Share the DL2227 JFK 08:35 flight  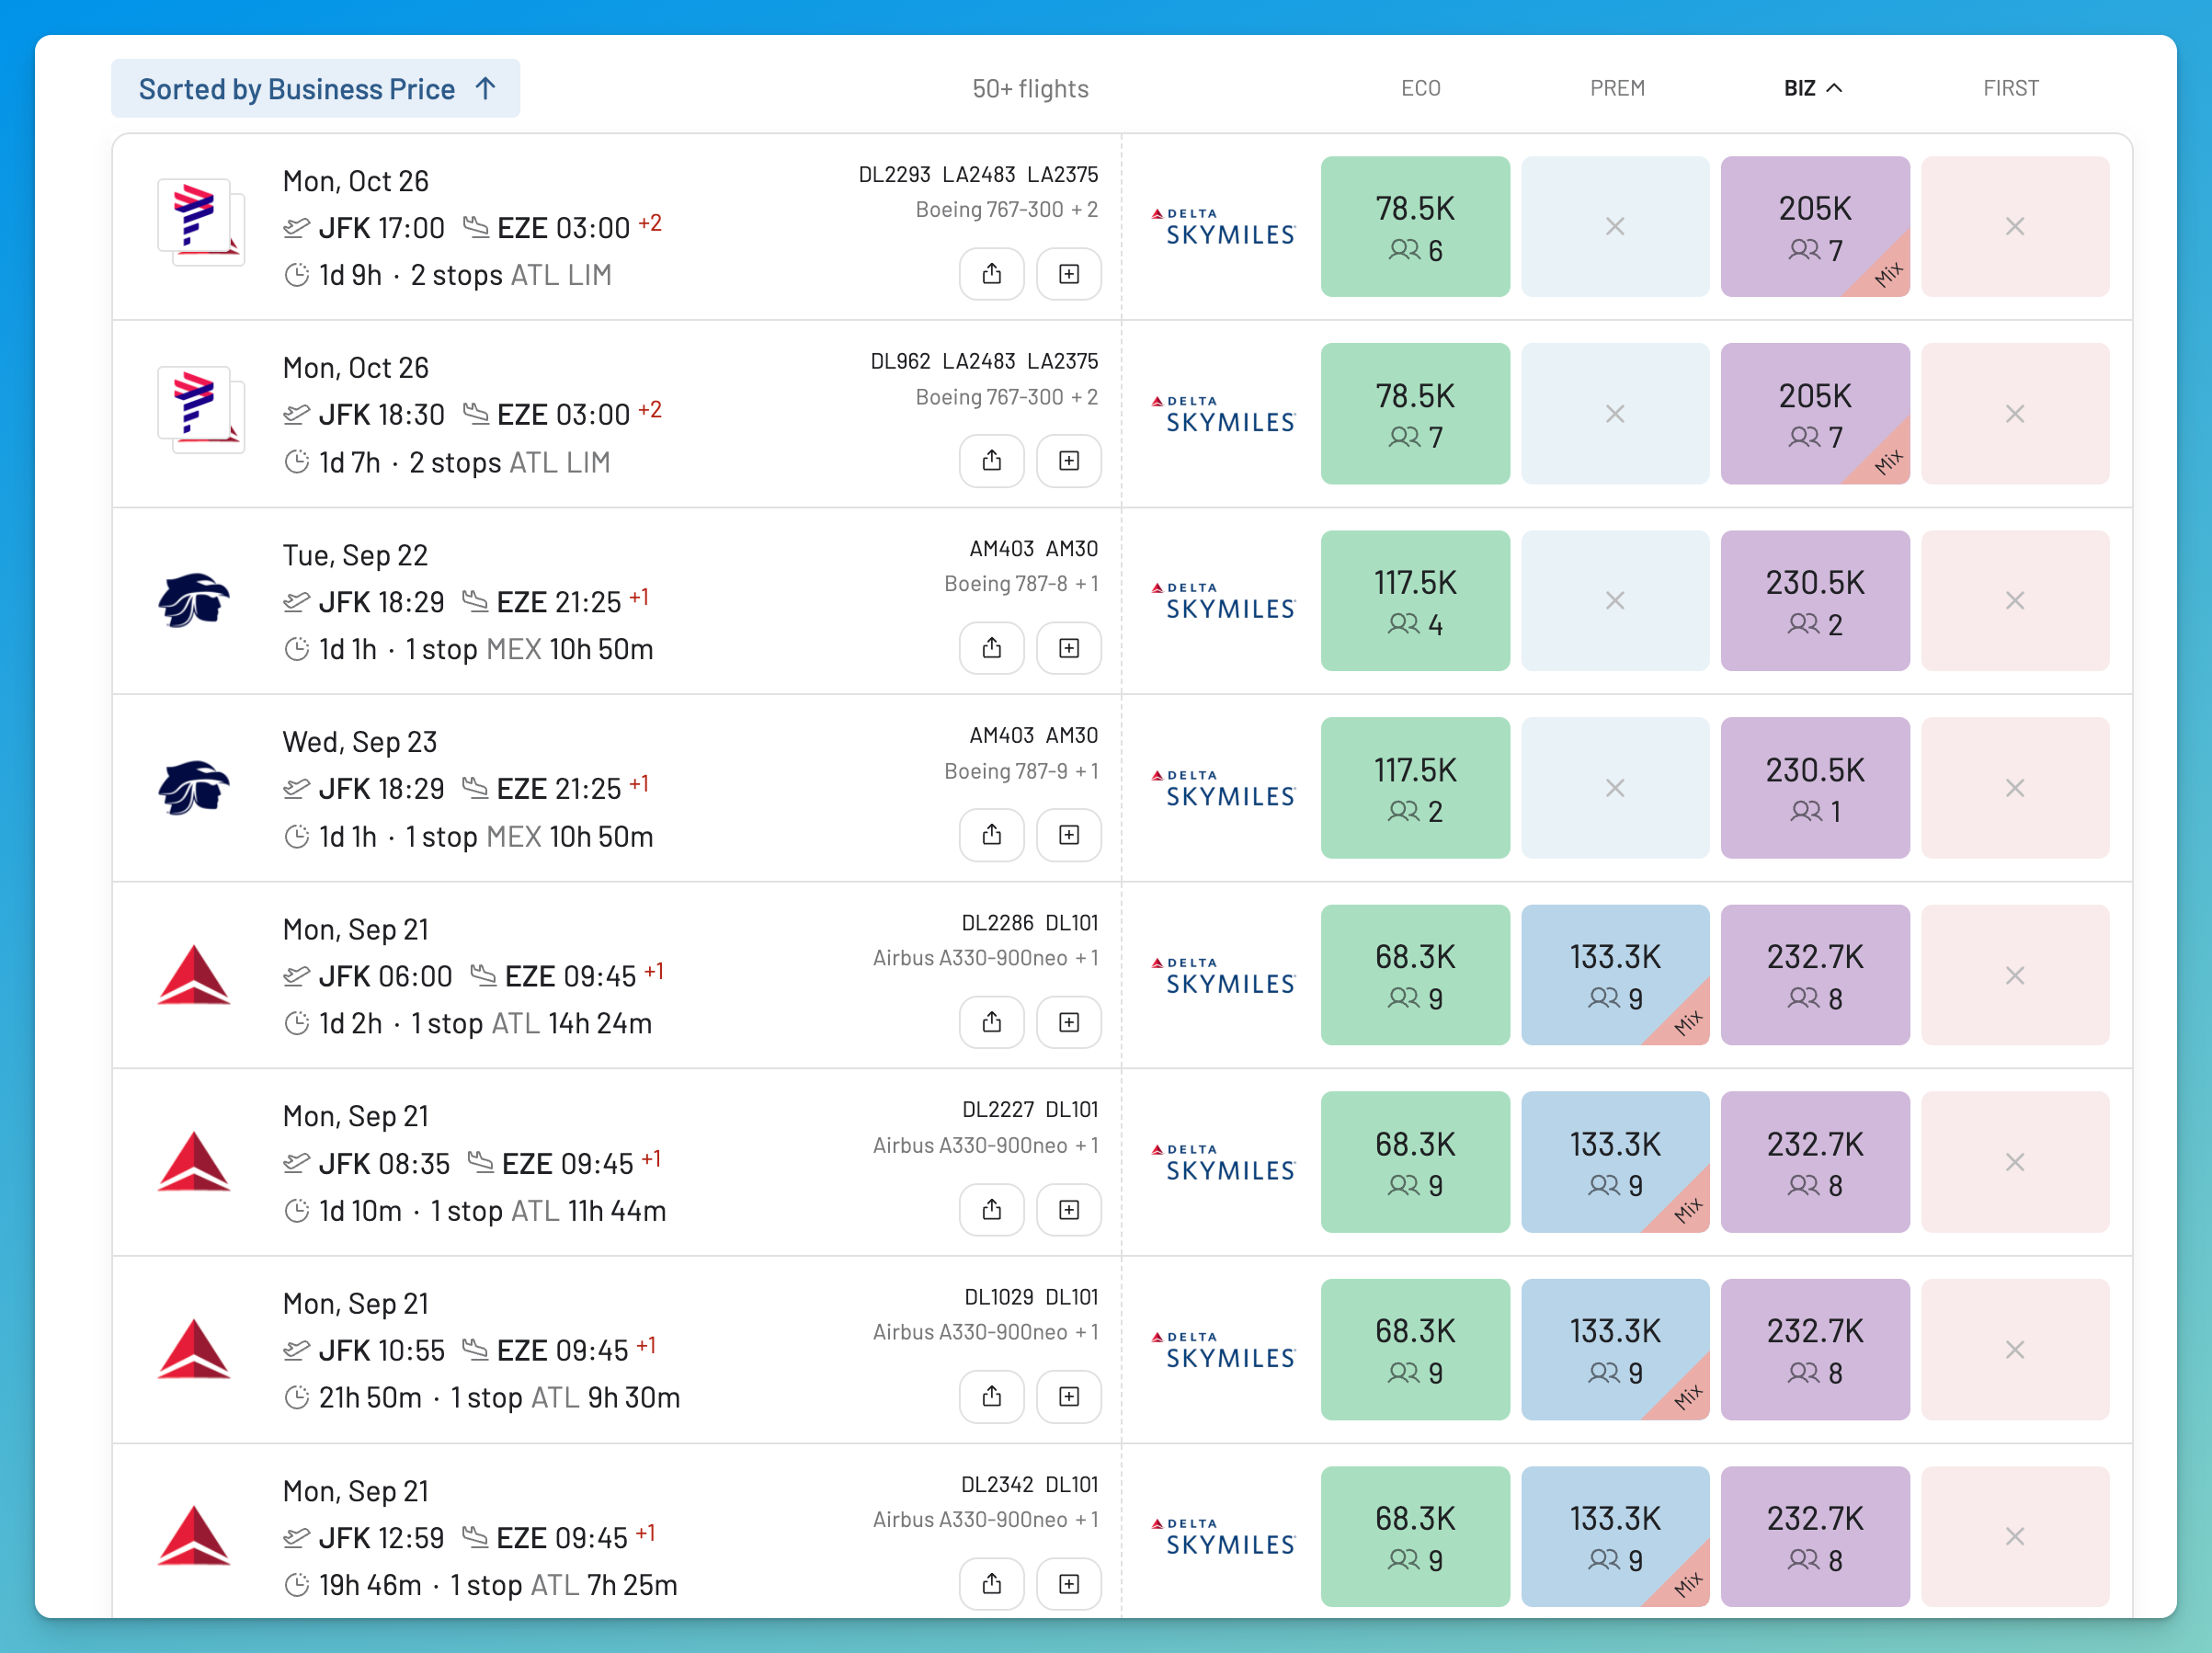coord(991,1210)
